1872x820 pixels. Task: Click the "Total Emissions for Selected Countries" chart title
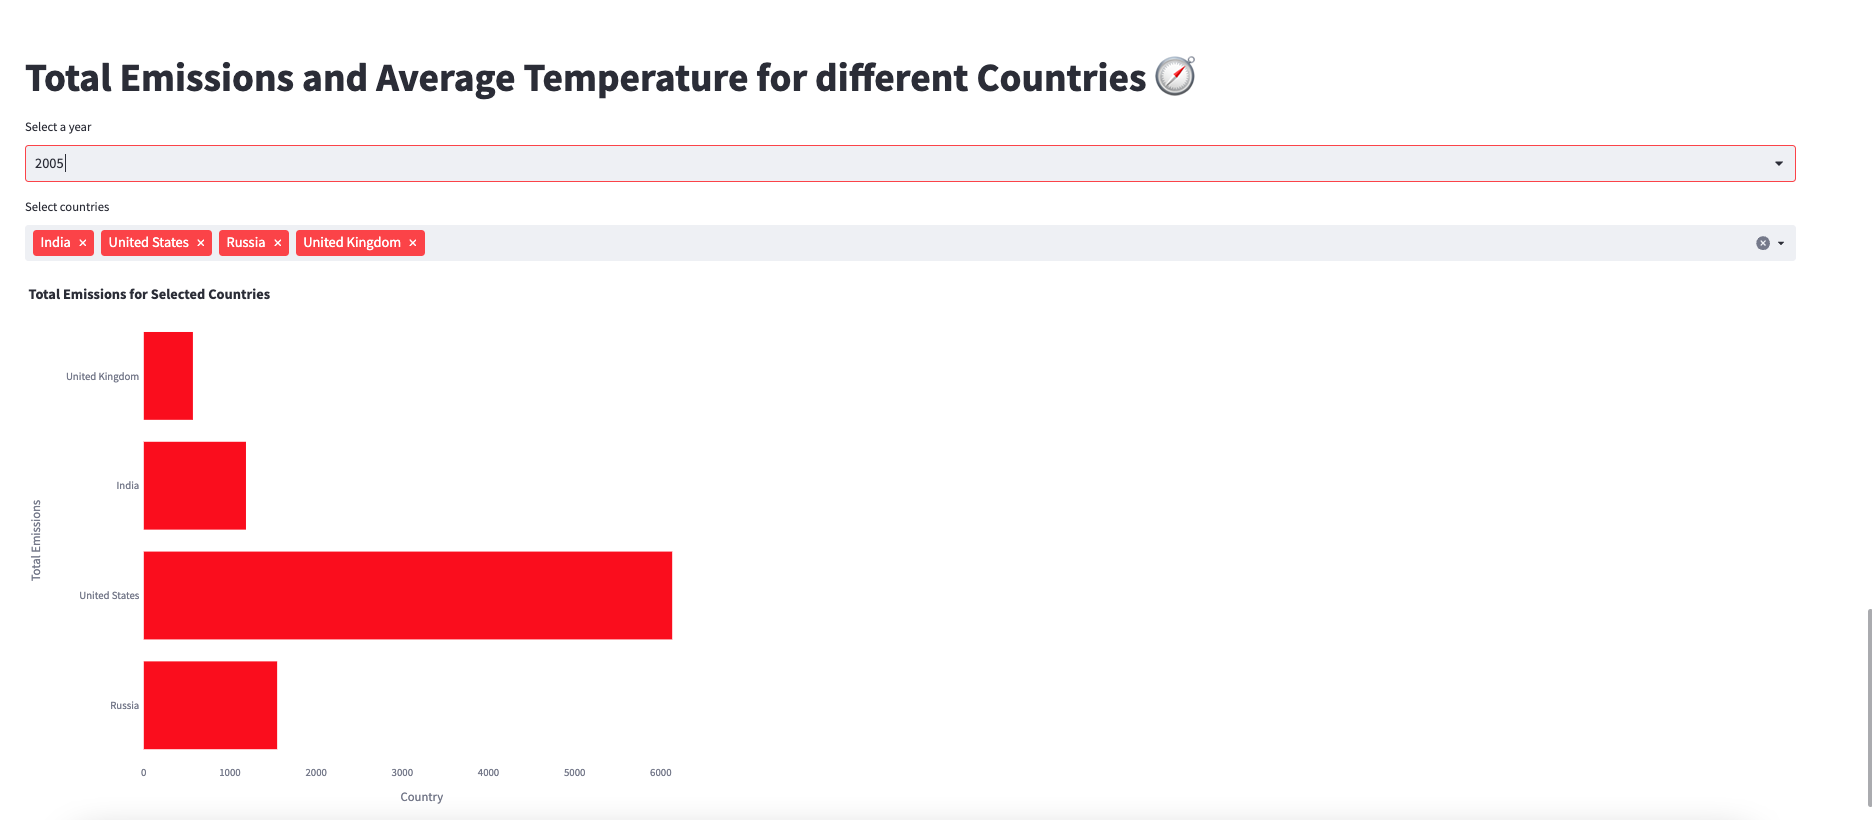[149, 294]
